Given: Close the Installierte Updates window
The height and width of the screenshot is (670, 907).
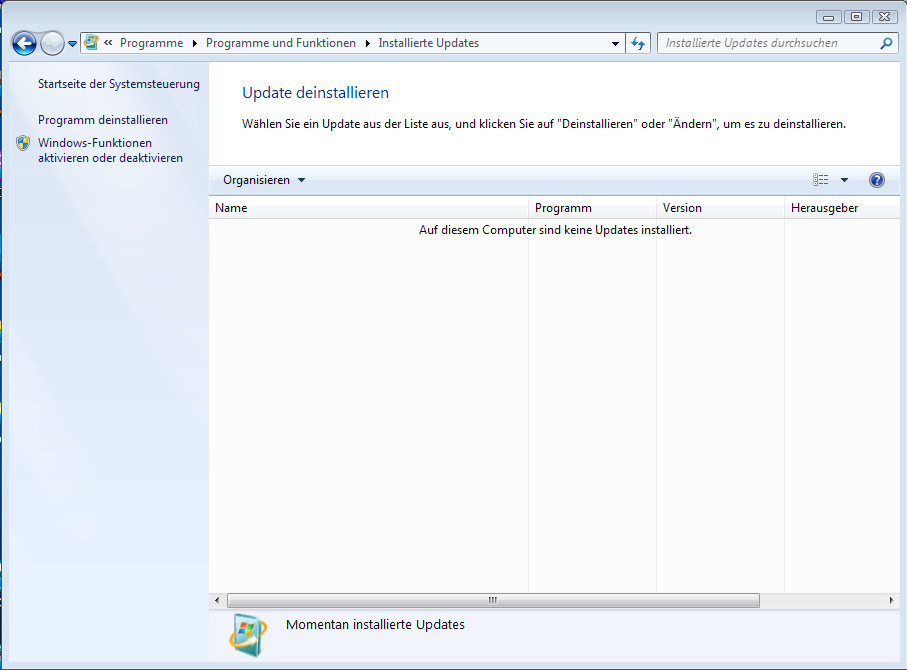Looking at the screenshot, I should [x=884, y=17].
